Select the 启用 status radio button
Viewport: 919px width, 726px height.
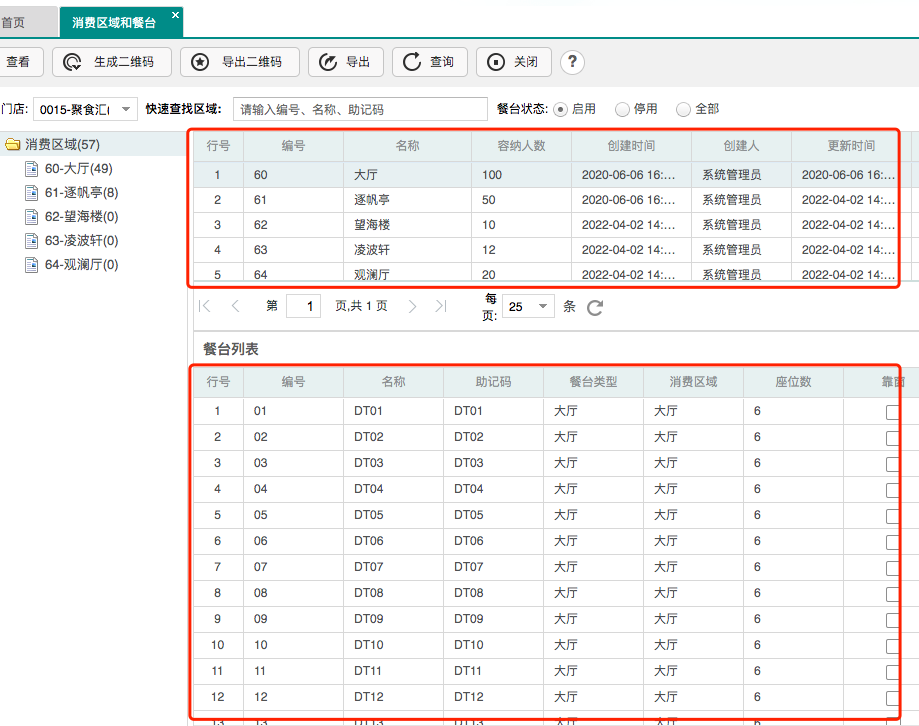tap(560, 109)
